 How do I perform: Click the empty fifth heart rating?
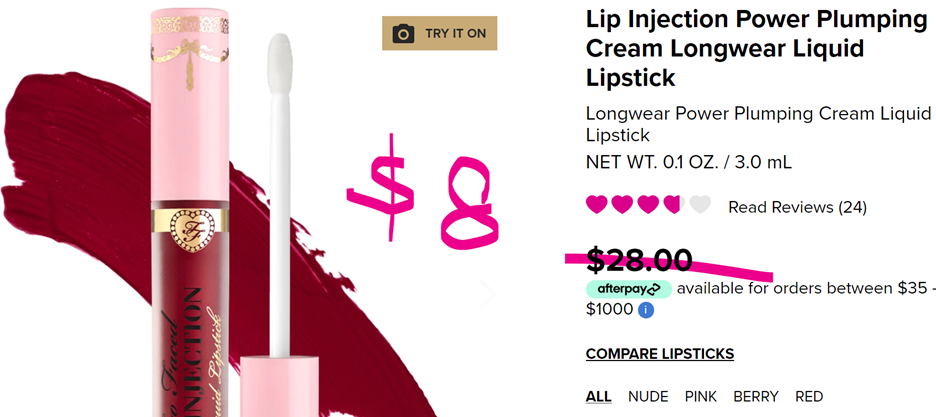pyautogui.click(x=700, y=205)
